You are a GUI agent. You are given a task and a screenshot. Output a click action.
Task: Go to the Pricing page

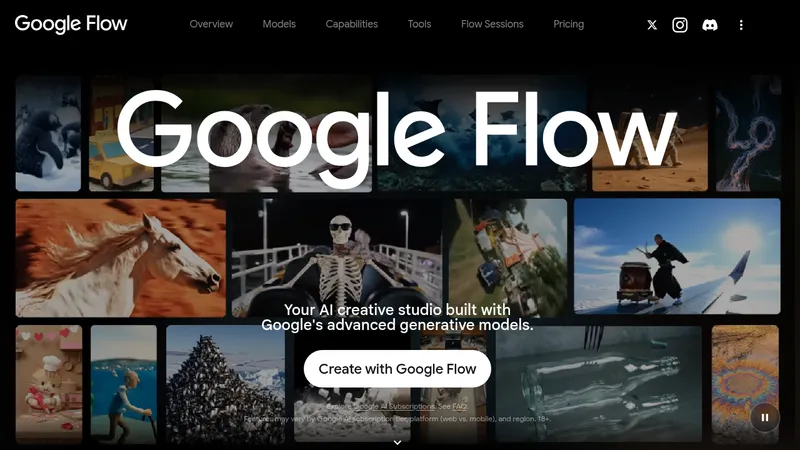[568, 24]
